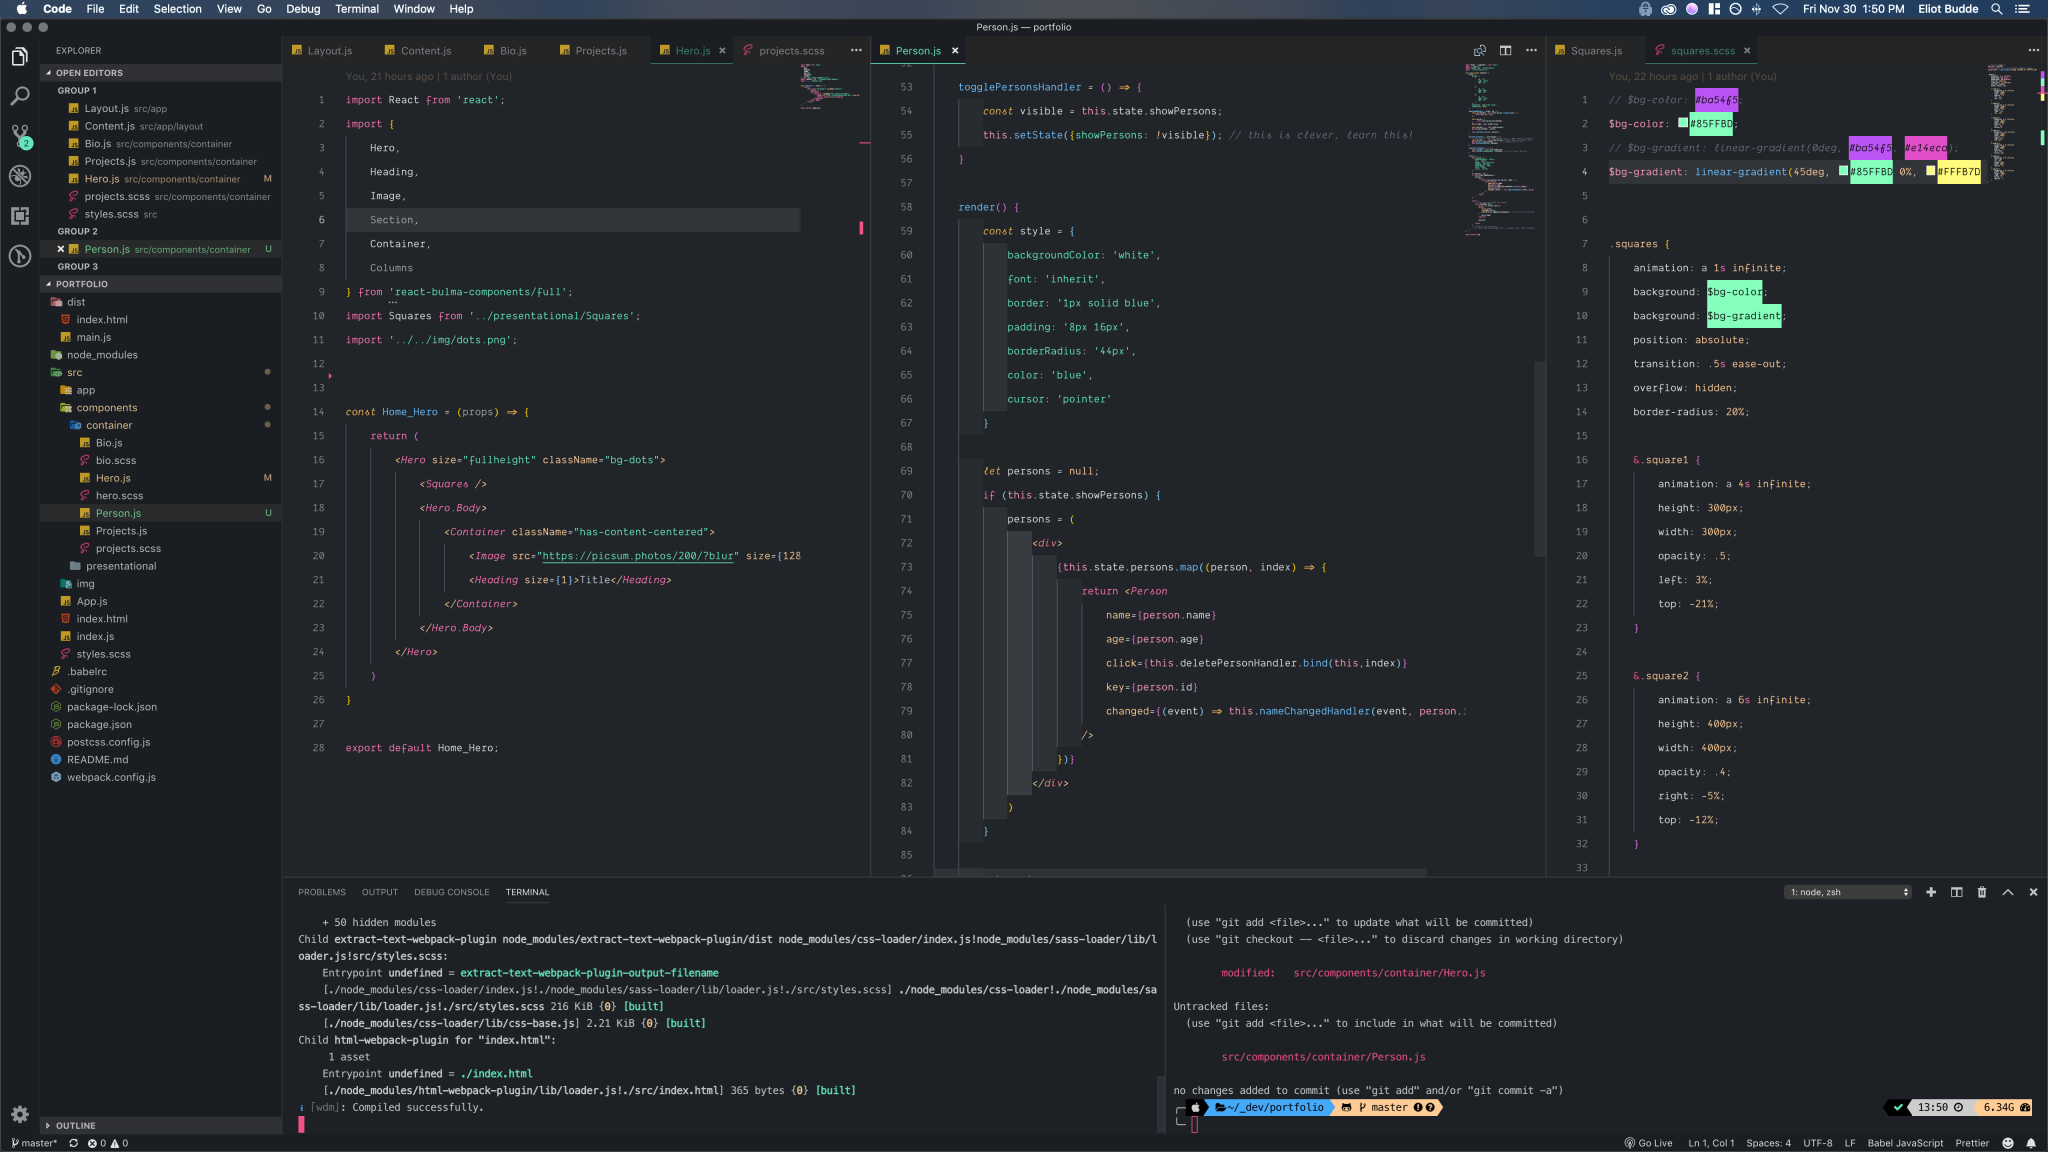The image size is (2048, 1152).
Task: Open webpack.config.js in explorer
Action: [x=111, y=777]
